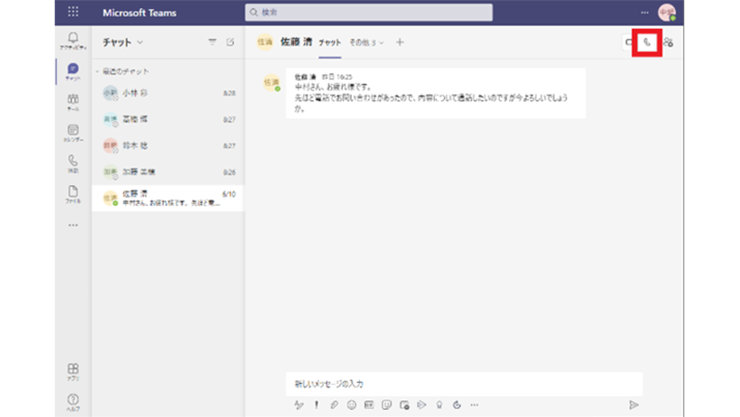Open Calls in the left rail

(x=73, y=164)
